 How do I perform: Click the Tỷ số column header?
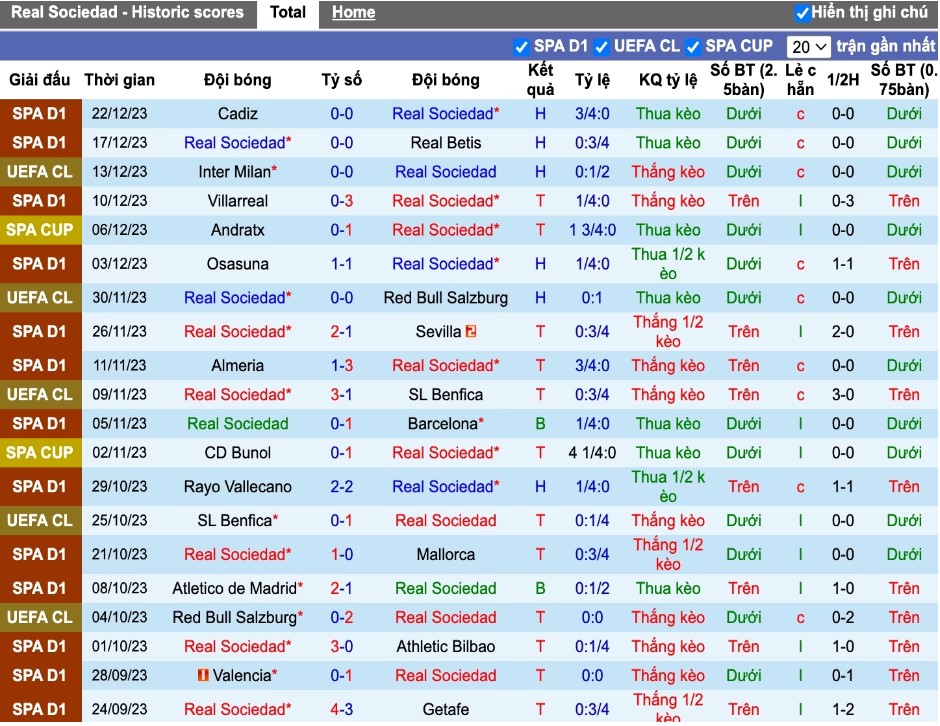point(341,80)
